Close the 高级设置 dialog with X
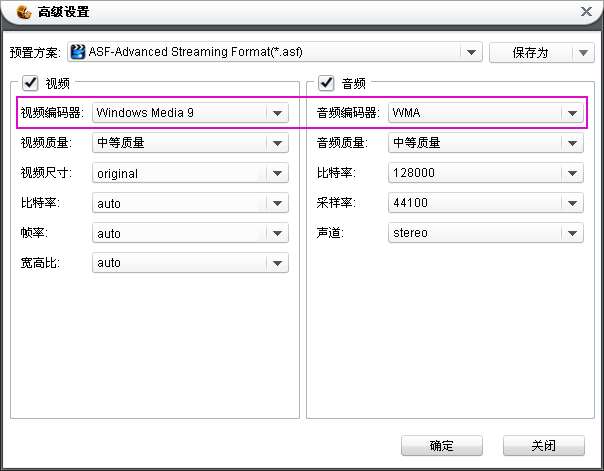 [586, 12]
